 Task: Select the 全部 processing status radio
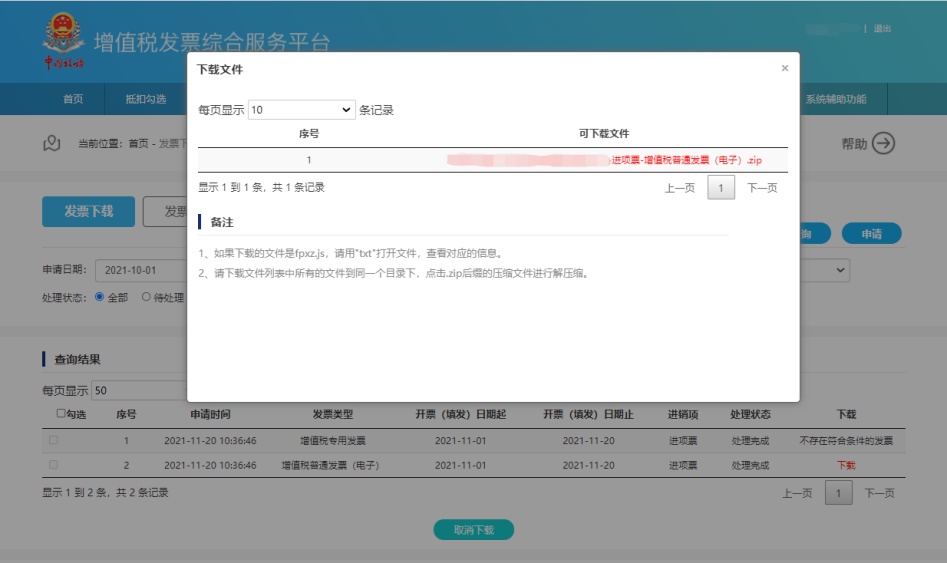100,297
